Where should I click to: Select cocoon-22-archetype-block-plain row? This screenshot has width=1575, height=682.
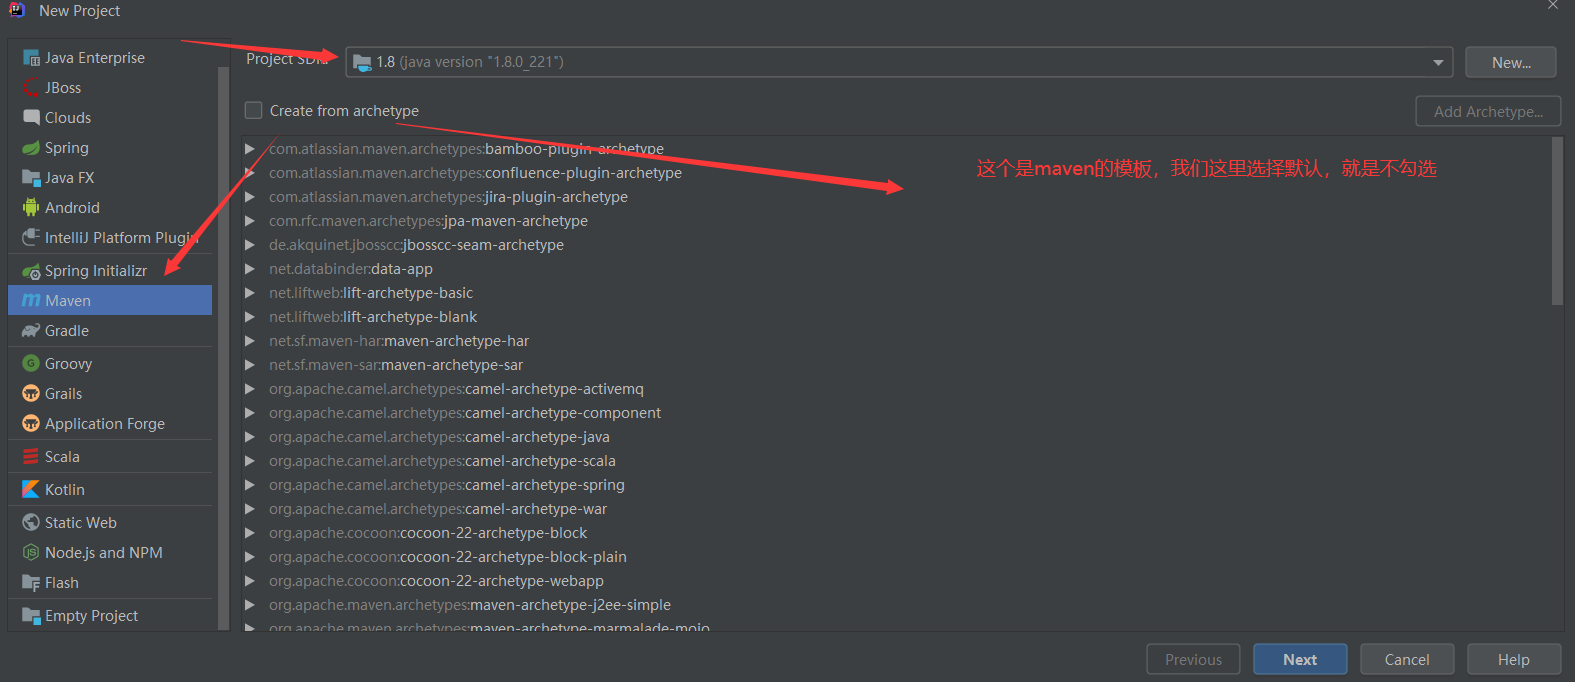(896, 557)
